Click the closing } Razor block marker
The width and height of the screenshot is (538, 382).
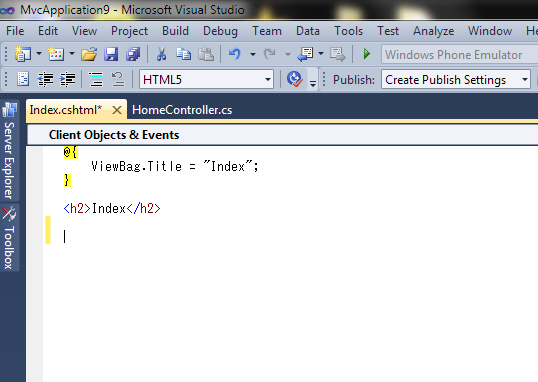point(67,180)
